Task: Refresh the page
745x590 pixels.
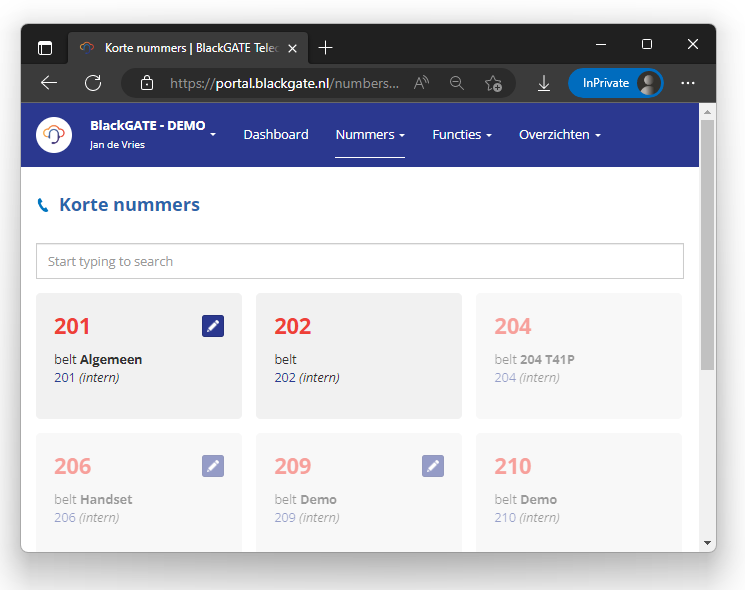Action: point(93,83)
